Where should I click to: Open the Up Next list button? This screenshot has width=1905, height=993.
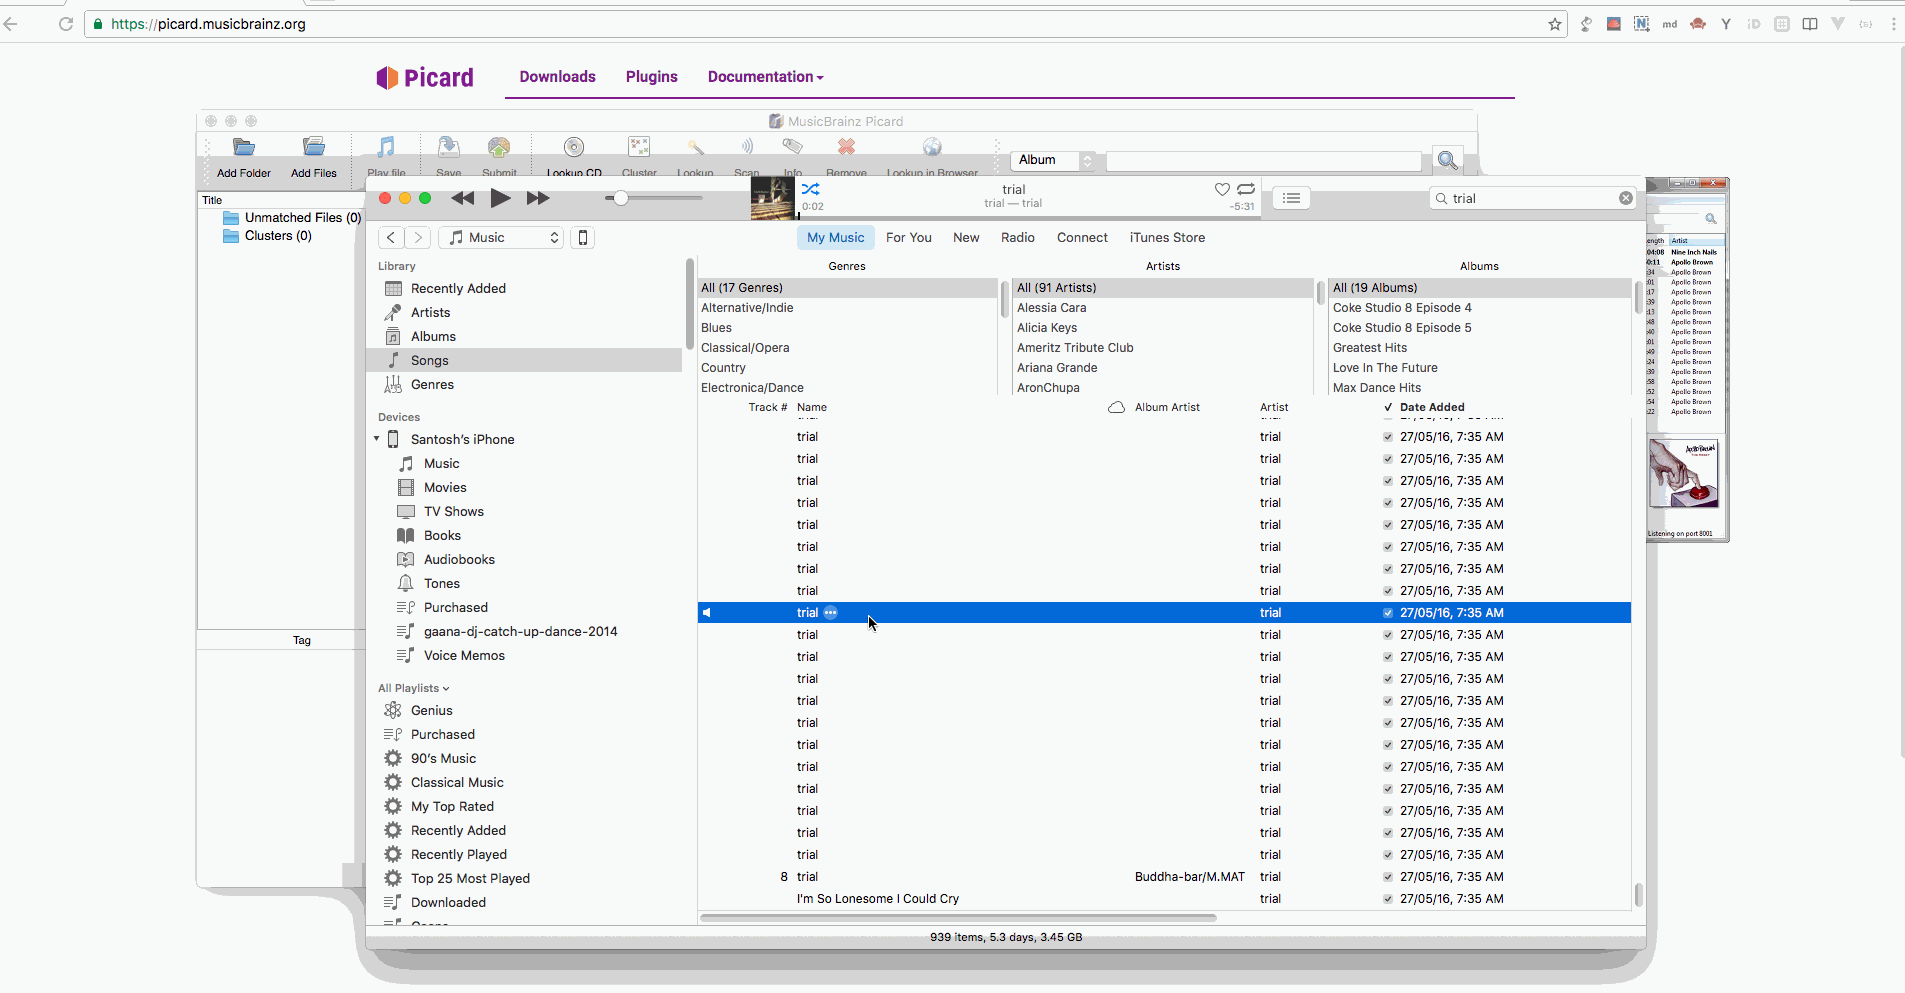click(1292, 198)
